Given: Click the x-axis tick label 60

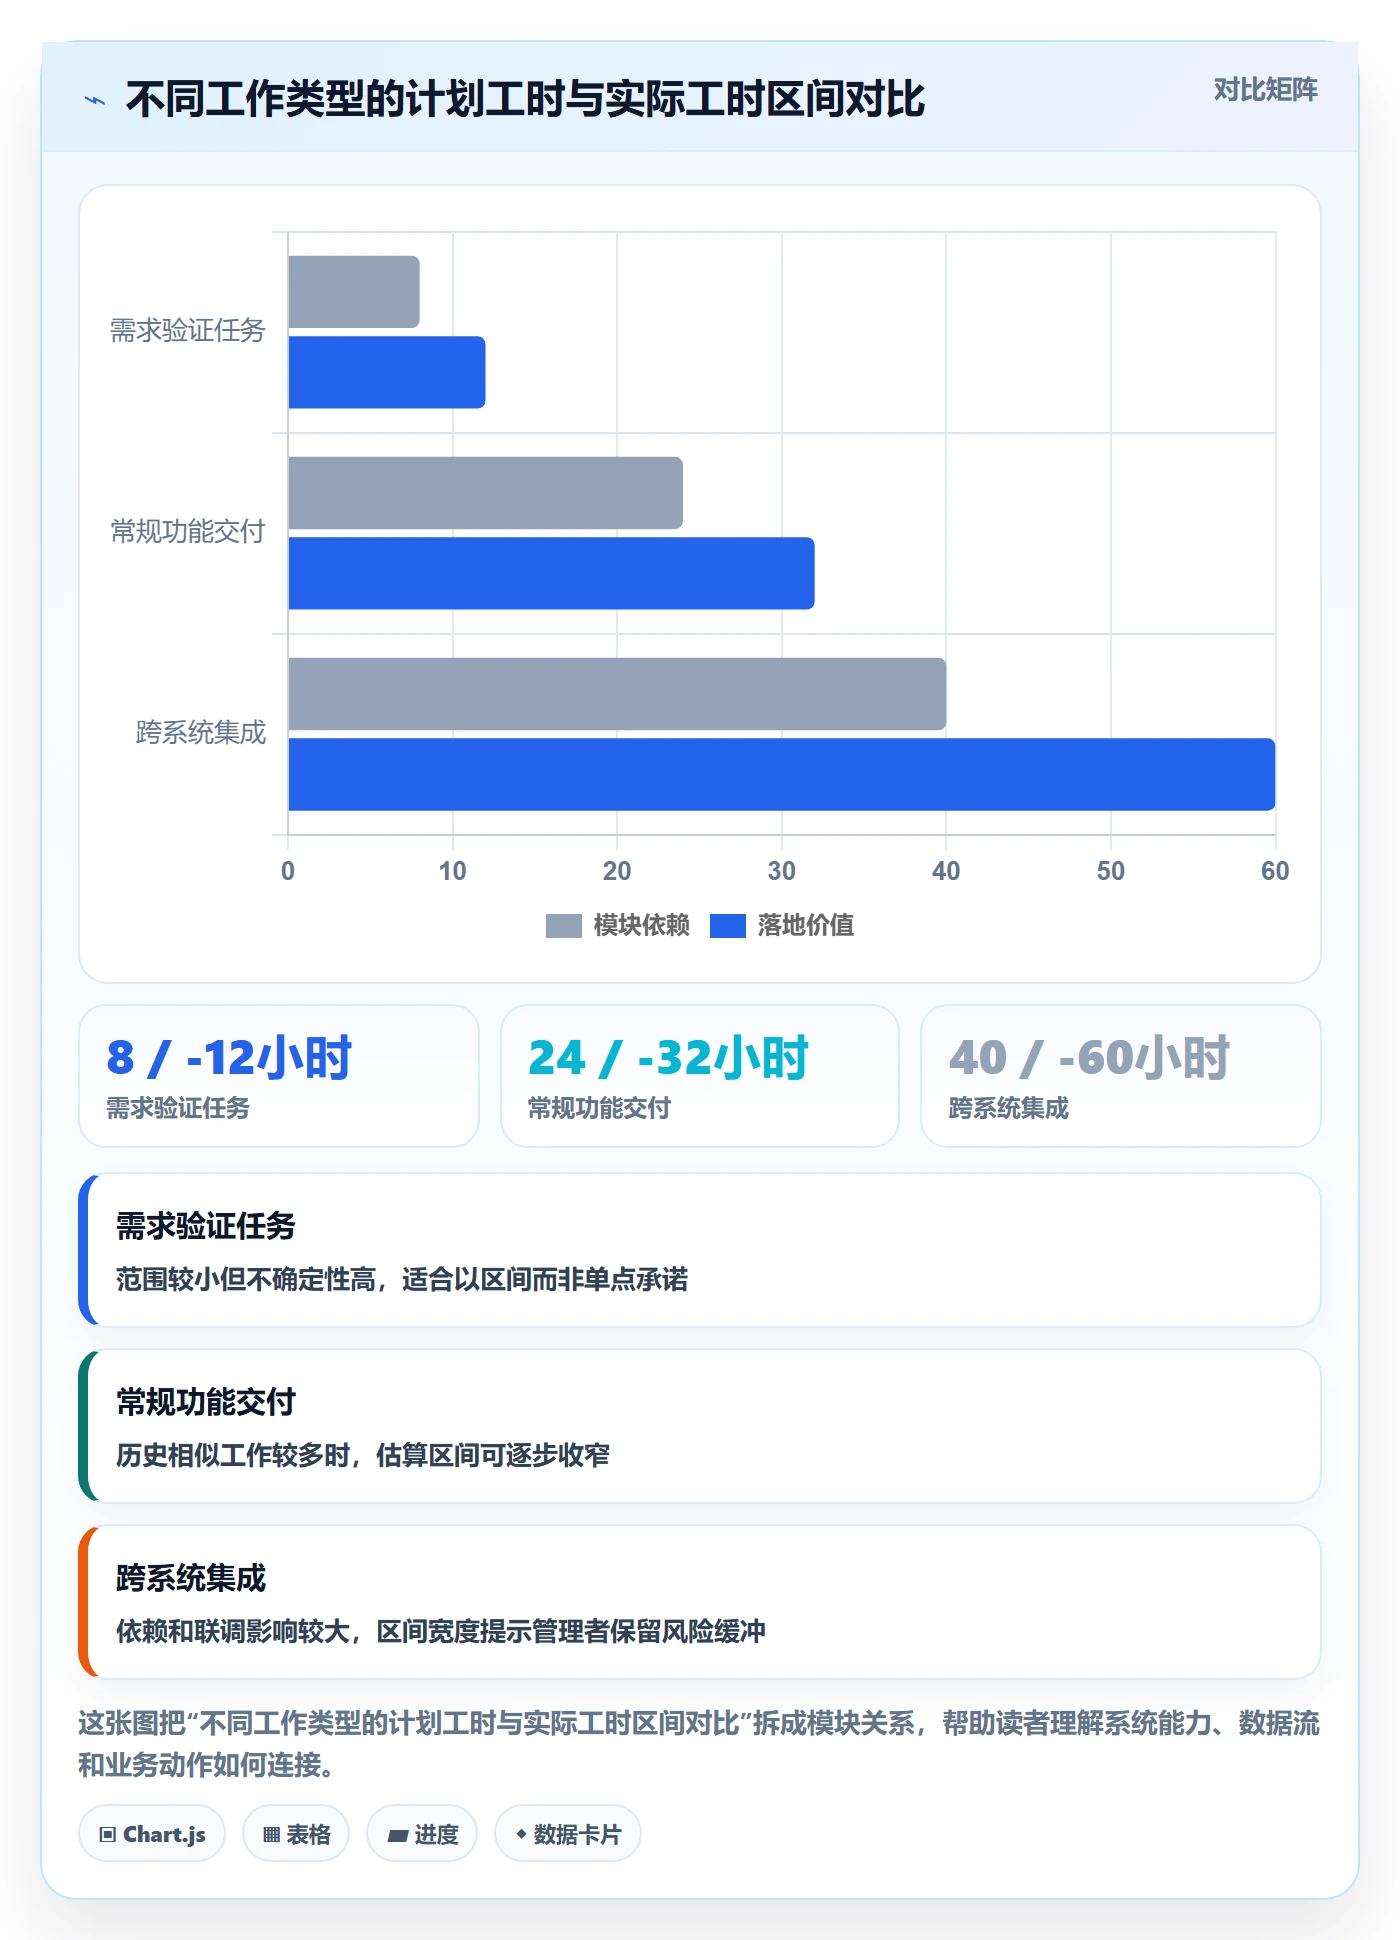Looking at the screenshot, I should coord(1275,871).
